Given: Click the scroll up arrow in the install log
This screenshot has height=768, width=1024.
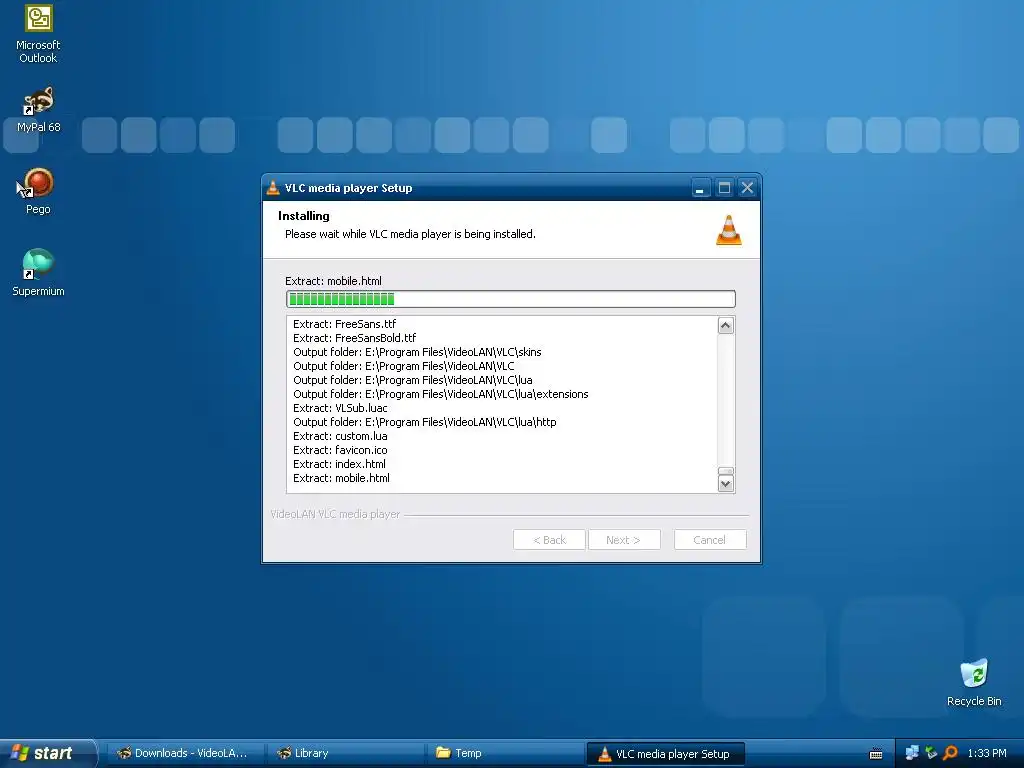Looking at the screenshot, I should tap(726, 325).
